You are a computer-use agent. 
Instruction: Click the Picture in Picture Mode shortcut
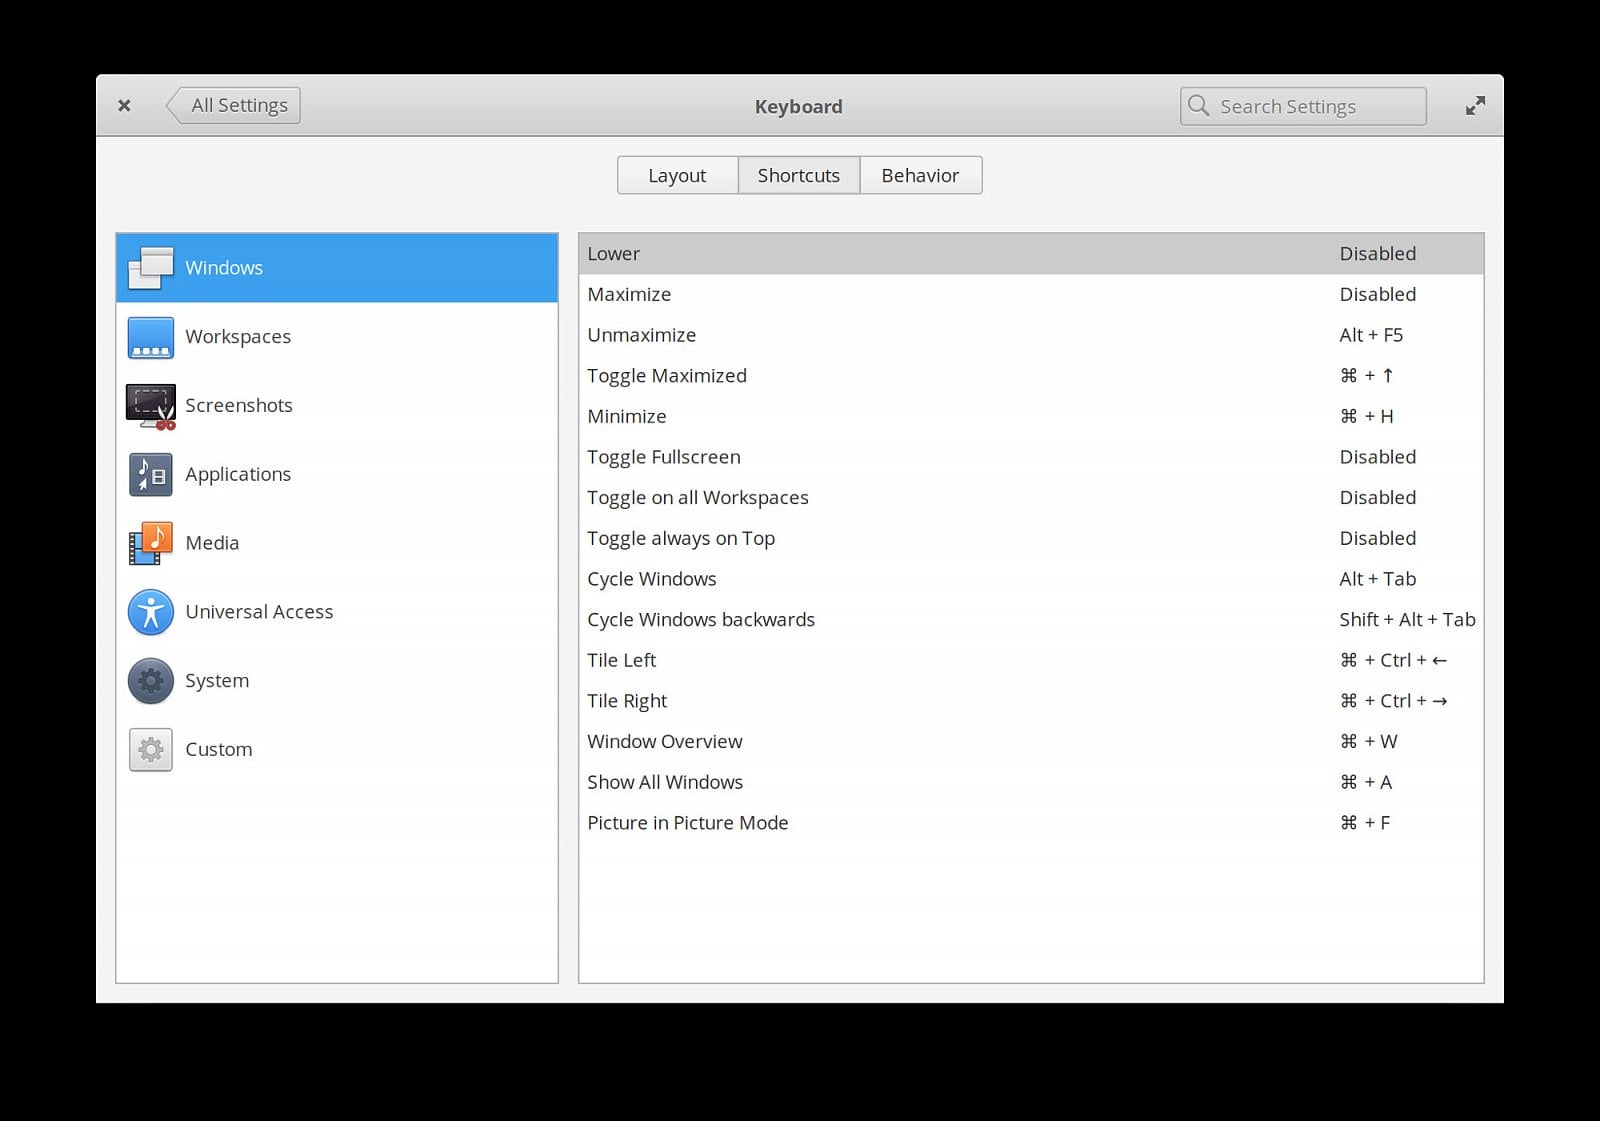click(900, 822)
